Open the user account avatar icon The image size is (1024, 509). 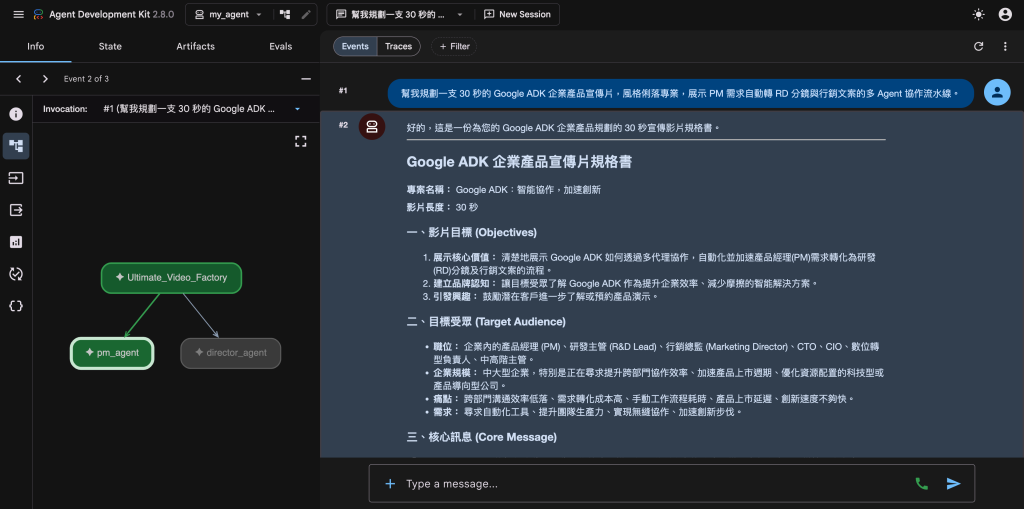click(1005, 14)
